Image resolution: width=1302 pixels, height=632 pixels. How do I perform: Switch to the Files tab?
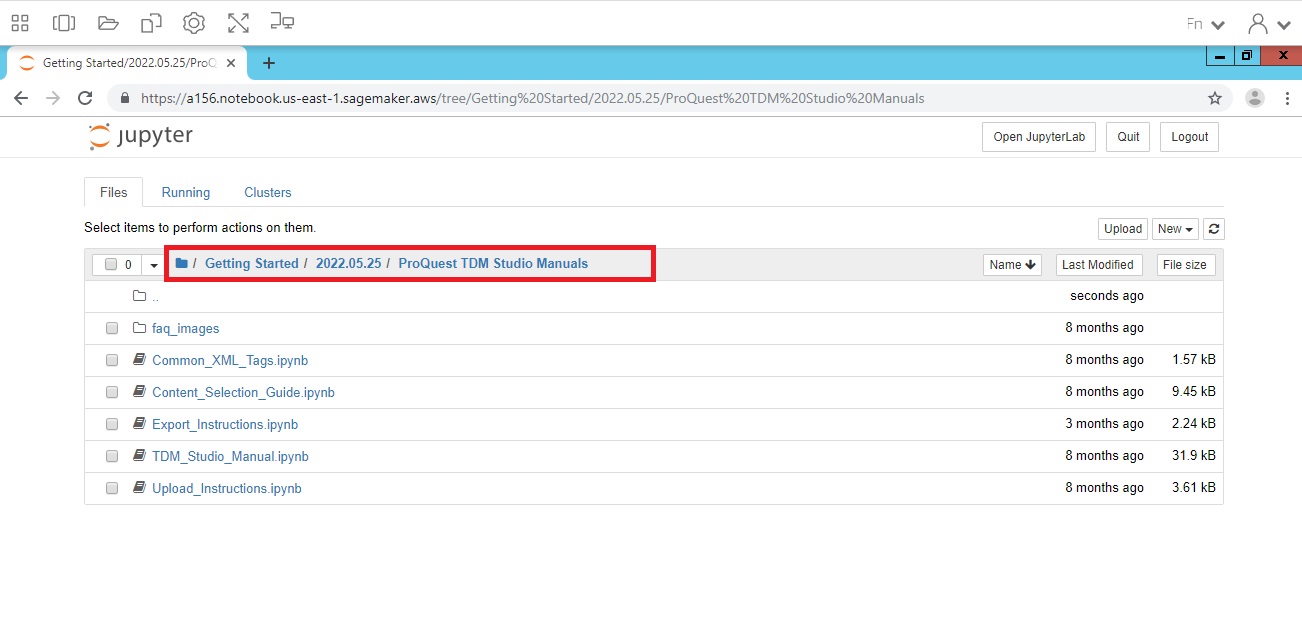[x=114, y=192]
